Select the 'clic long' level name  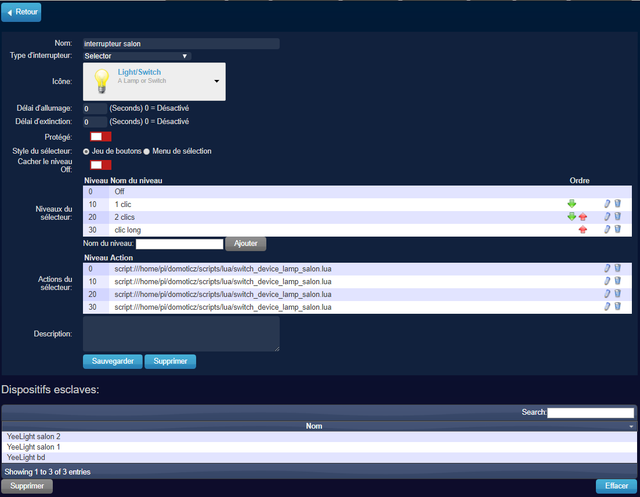coord(127,230)
